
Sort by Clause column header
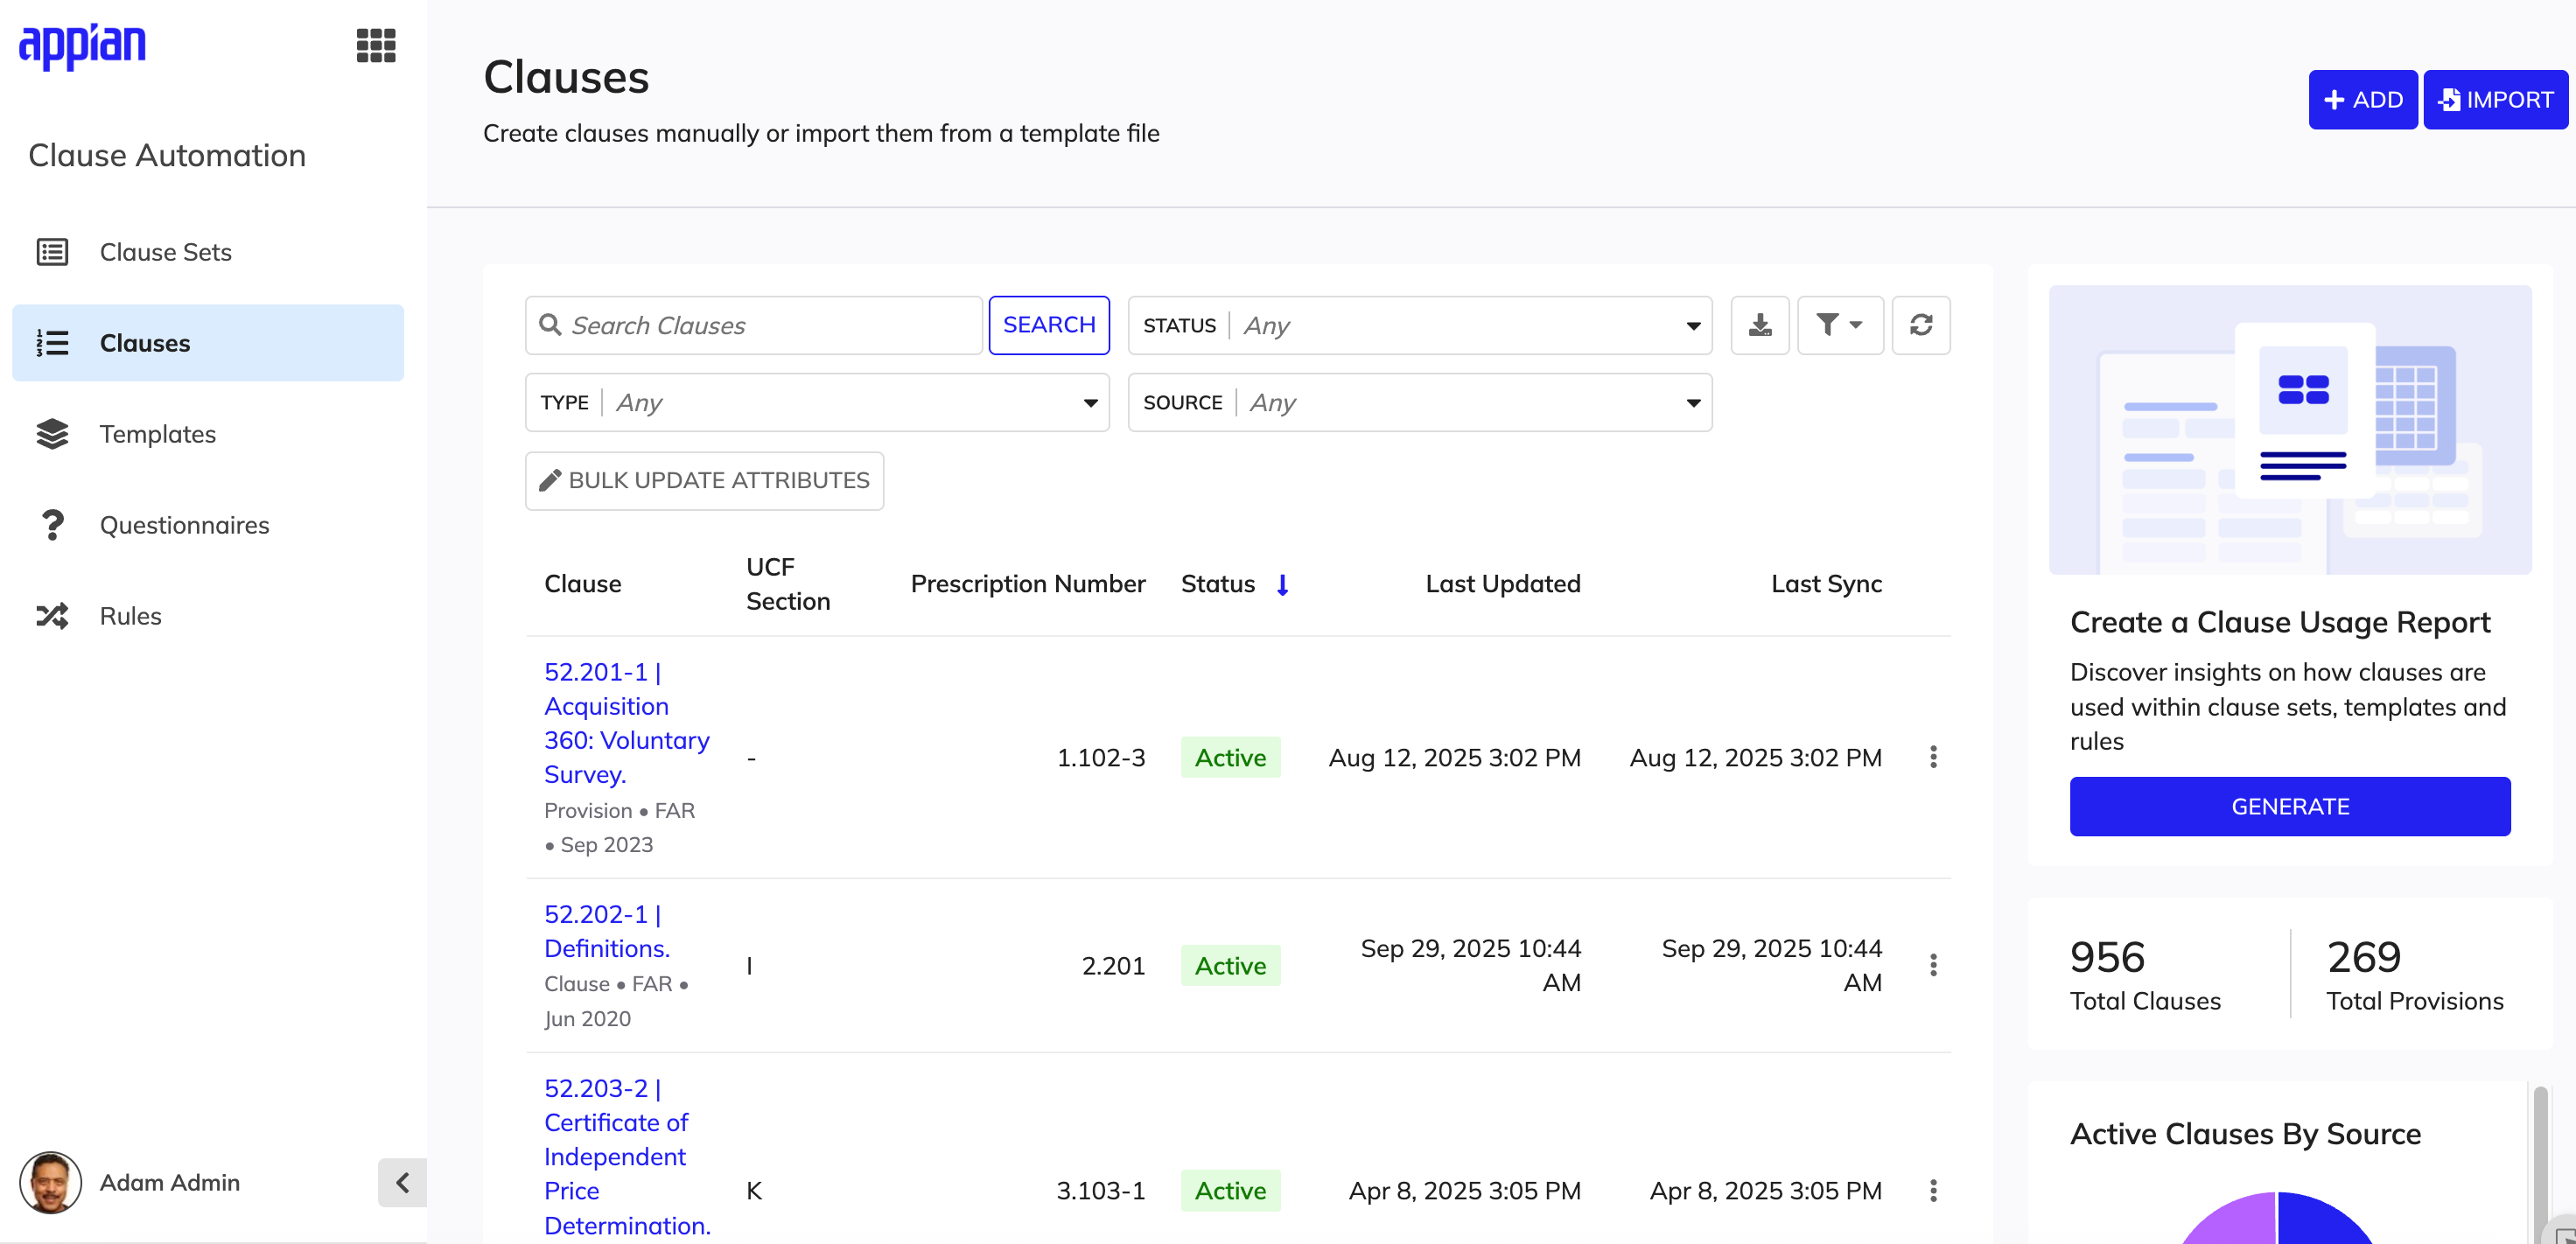tap(582, 584)
